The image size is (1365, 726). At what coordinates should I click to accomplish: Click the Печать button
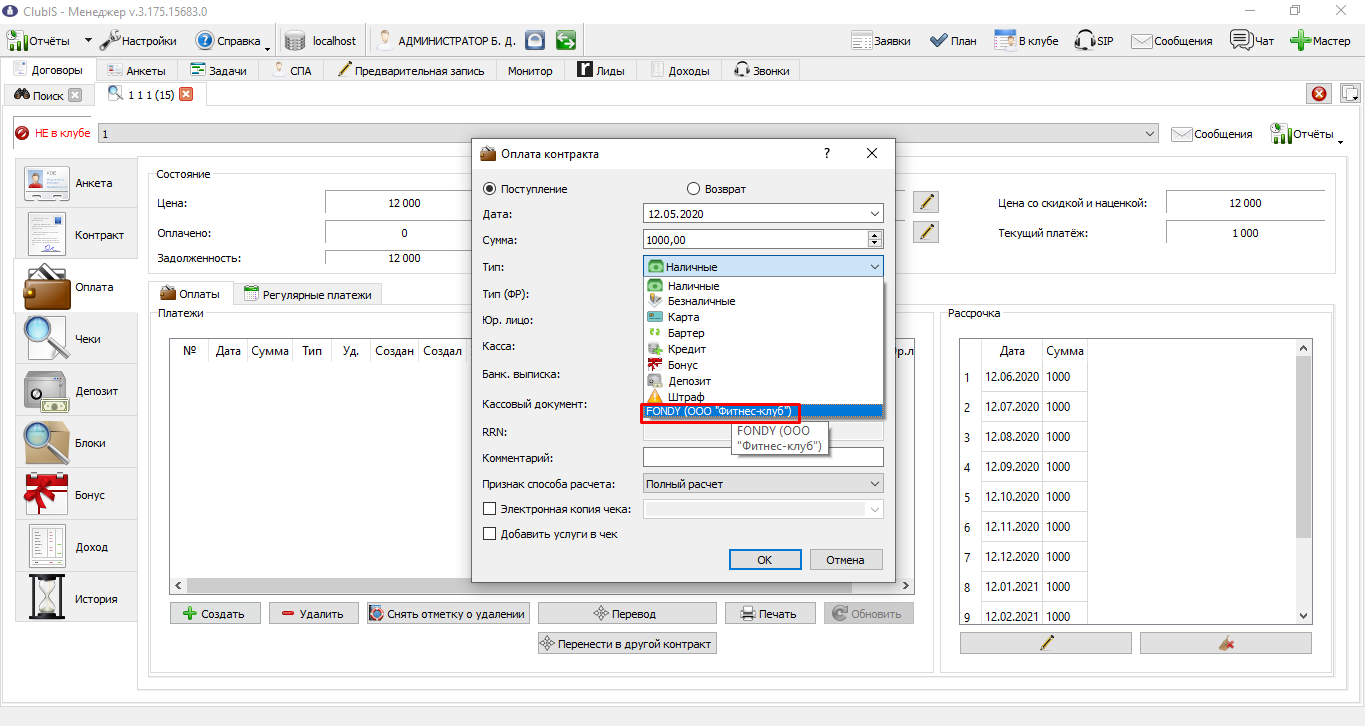click(x=770, y=614)
